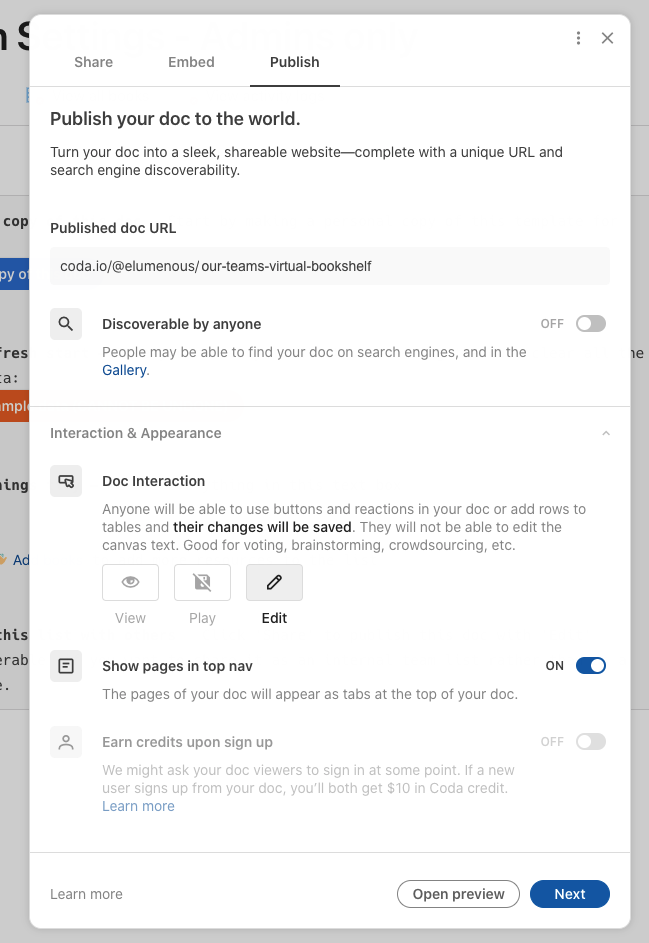Click the Earn credits person icon
Screen dimensions: 649x943
point(66,742)
